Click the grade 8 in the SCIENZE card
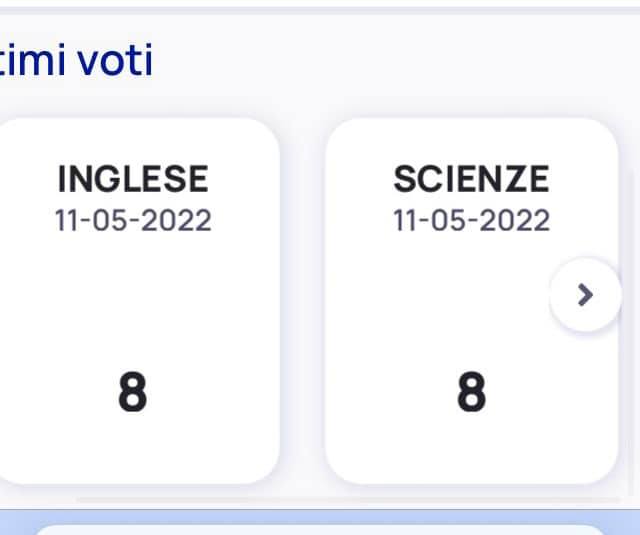The height and width of the screenshot is (535, 640). pos(471,392)
